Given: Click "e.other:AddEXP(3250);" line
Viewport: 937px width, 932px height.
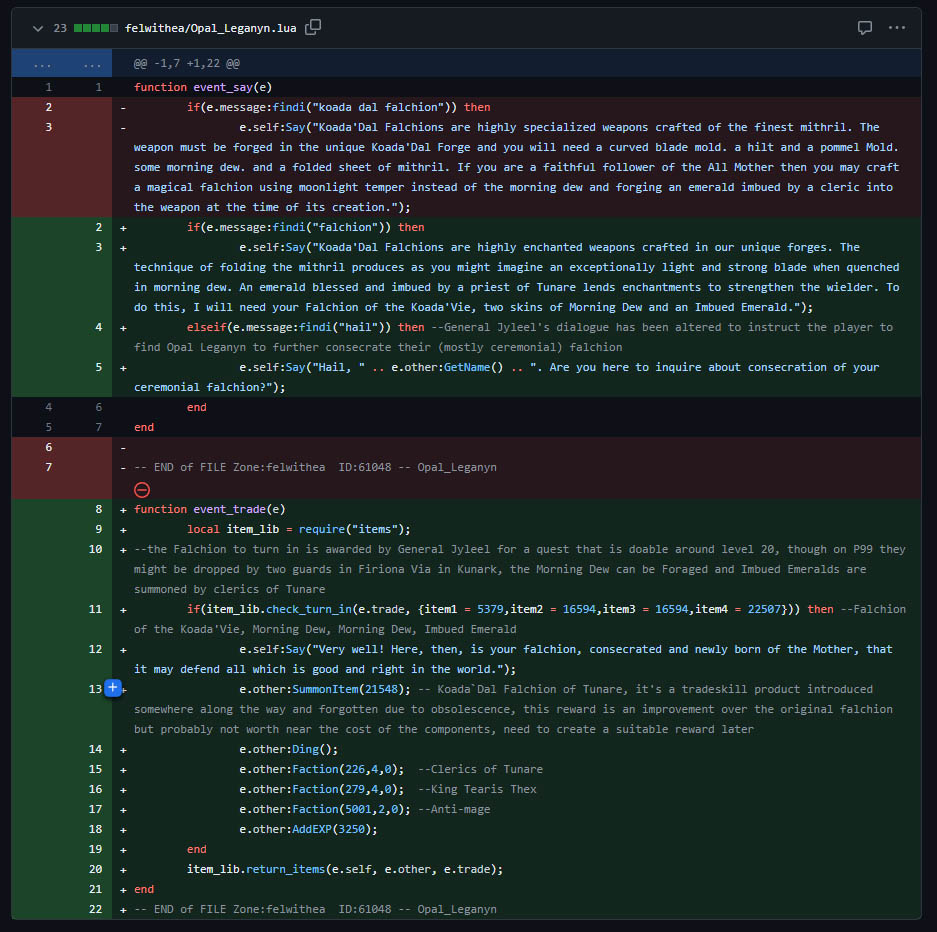Looking at the screenshot, I should (x=308, y=829).
